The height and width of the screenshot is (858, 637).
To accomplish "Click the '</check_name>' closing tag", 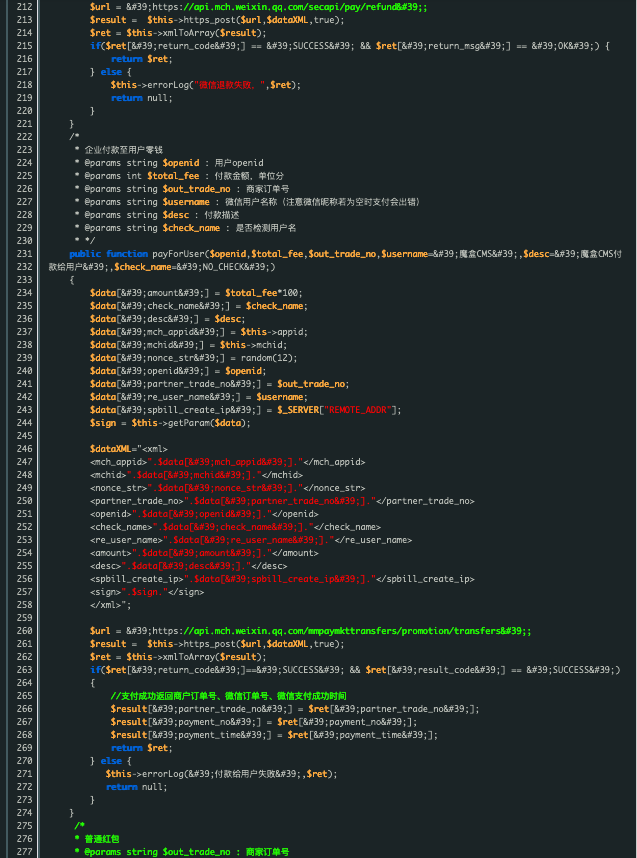I will point(347,527).
